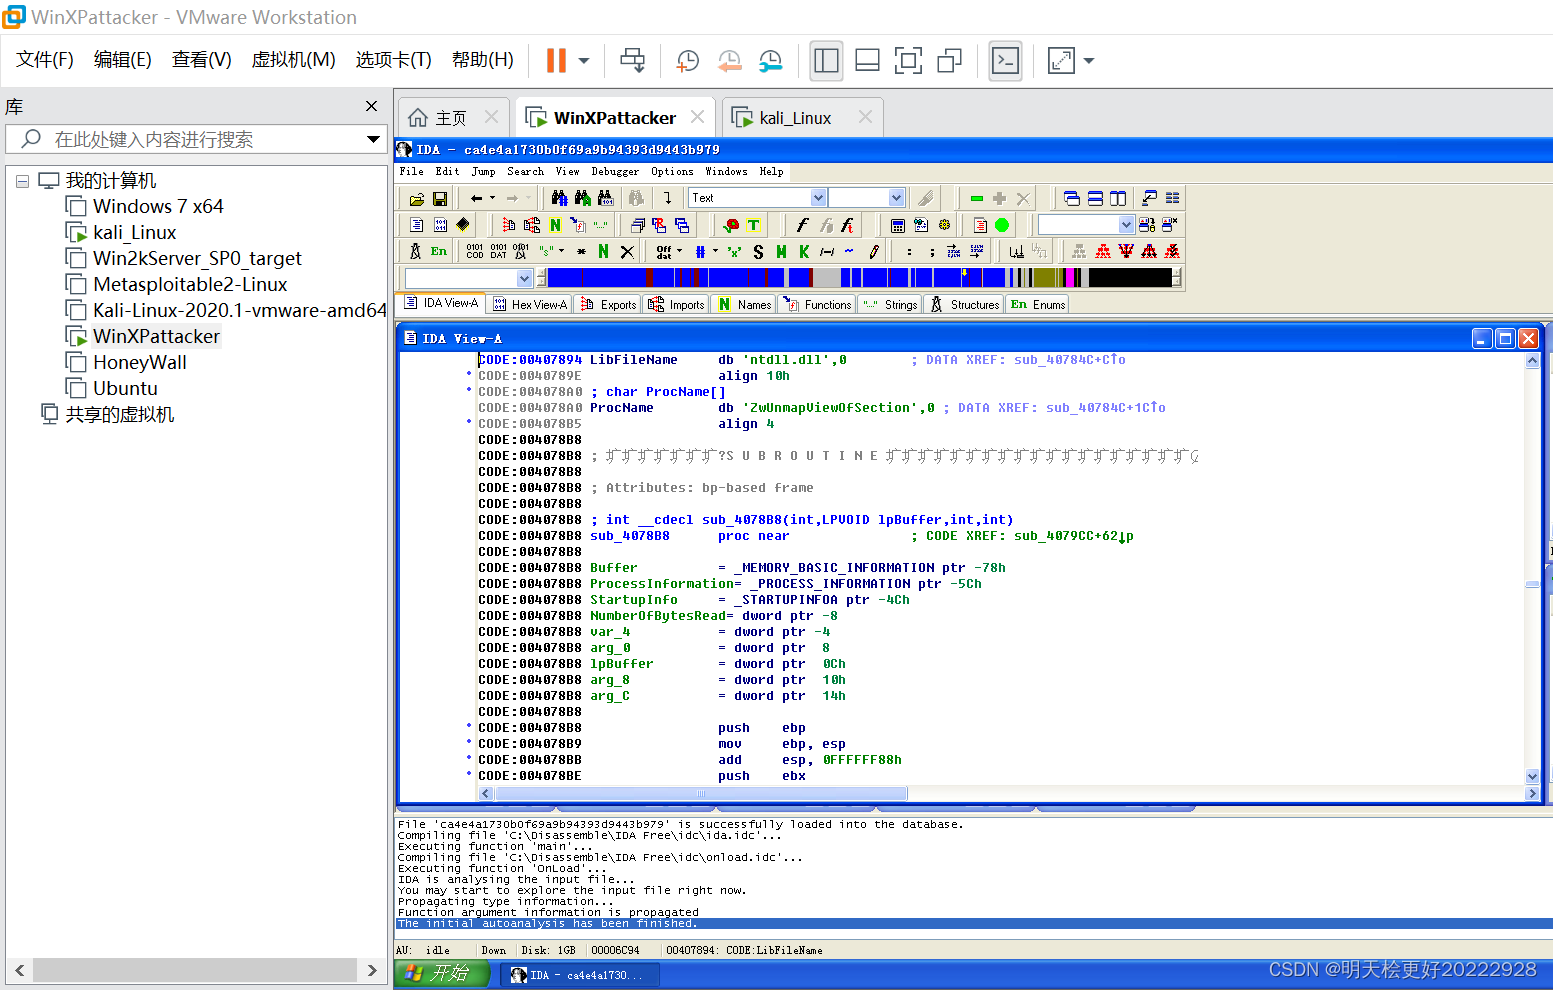1553x990 pixels.
Task: Open the IDA File menu
Action: pyautogui.click(x=411, y=171)
